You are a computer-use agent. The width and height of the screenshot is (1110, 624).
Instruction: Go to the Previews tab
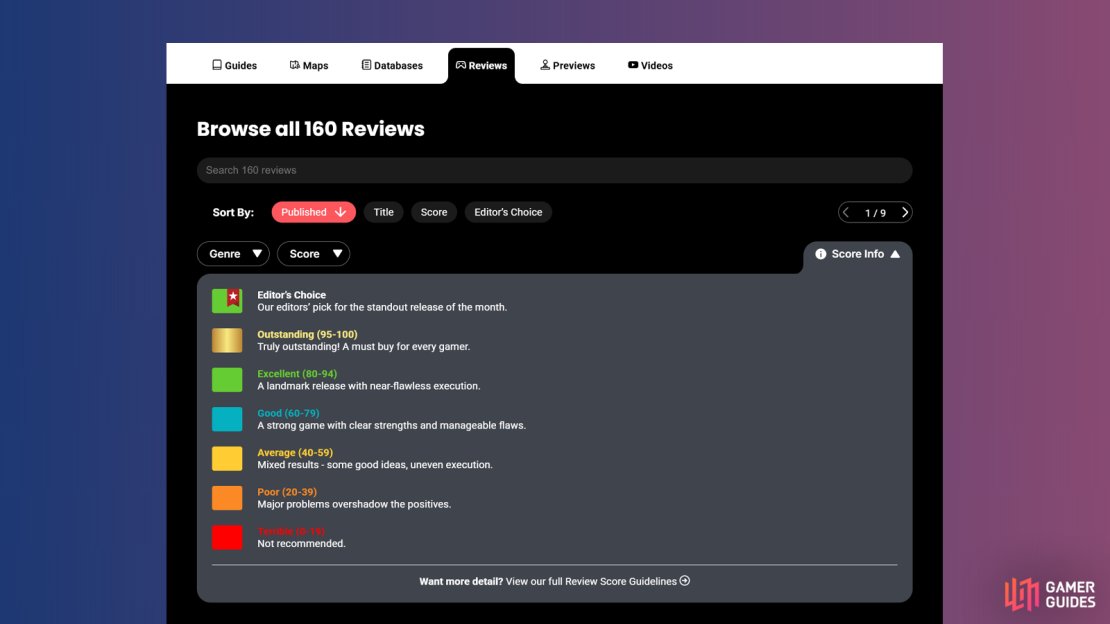point(567,65)
